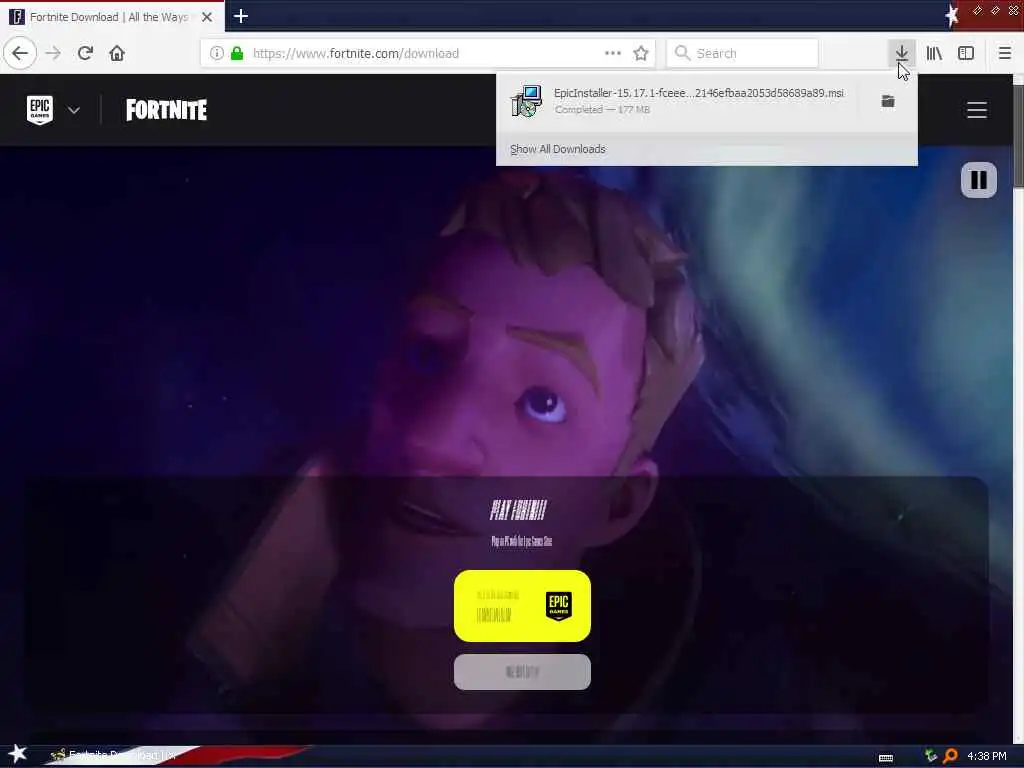Click the network tray icon
This screenshot has height=768, width=1024.
[931, 756]
